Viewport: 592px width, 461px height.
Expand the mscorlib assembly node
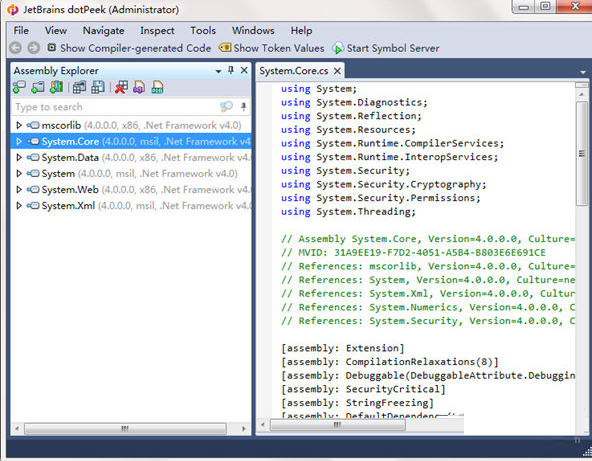click(x=18, y=125)
